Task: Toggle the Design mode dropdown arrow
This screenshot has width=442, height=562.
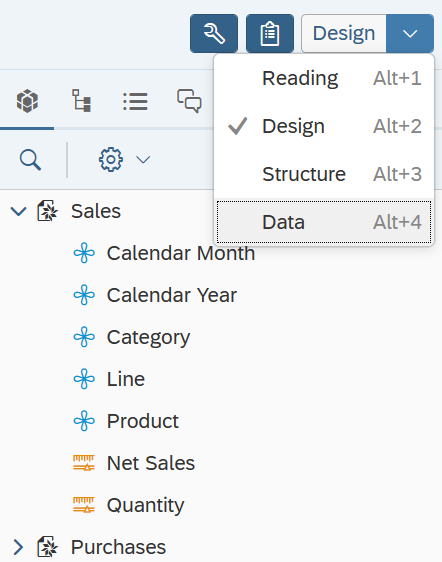Action: [410, 34]
